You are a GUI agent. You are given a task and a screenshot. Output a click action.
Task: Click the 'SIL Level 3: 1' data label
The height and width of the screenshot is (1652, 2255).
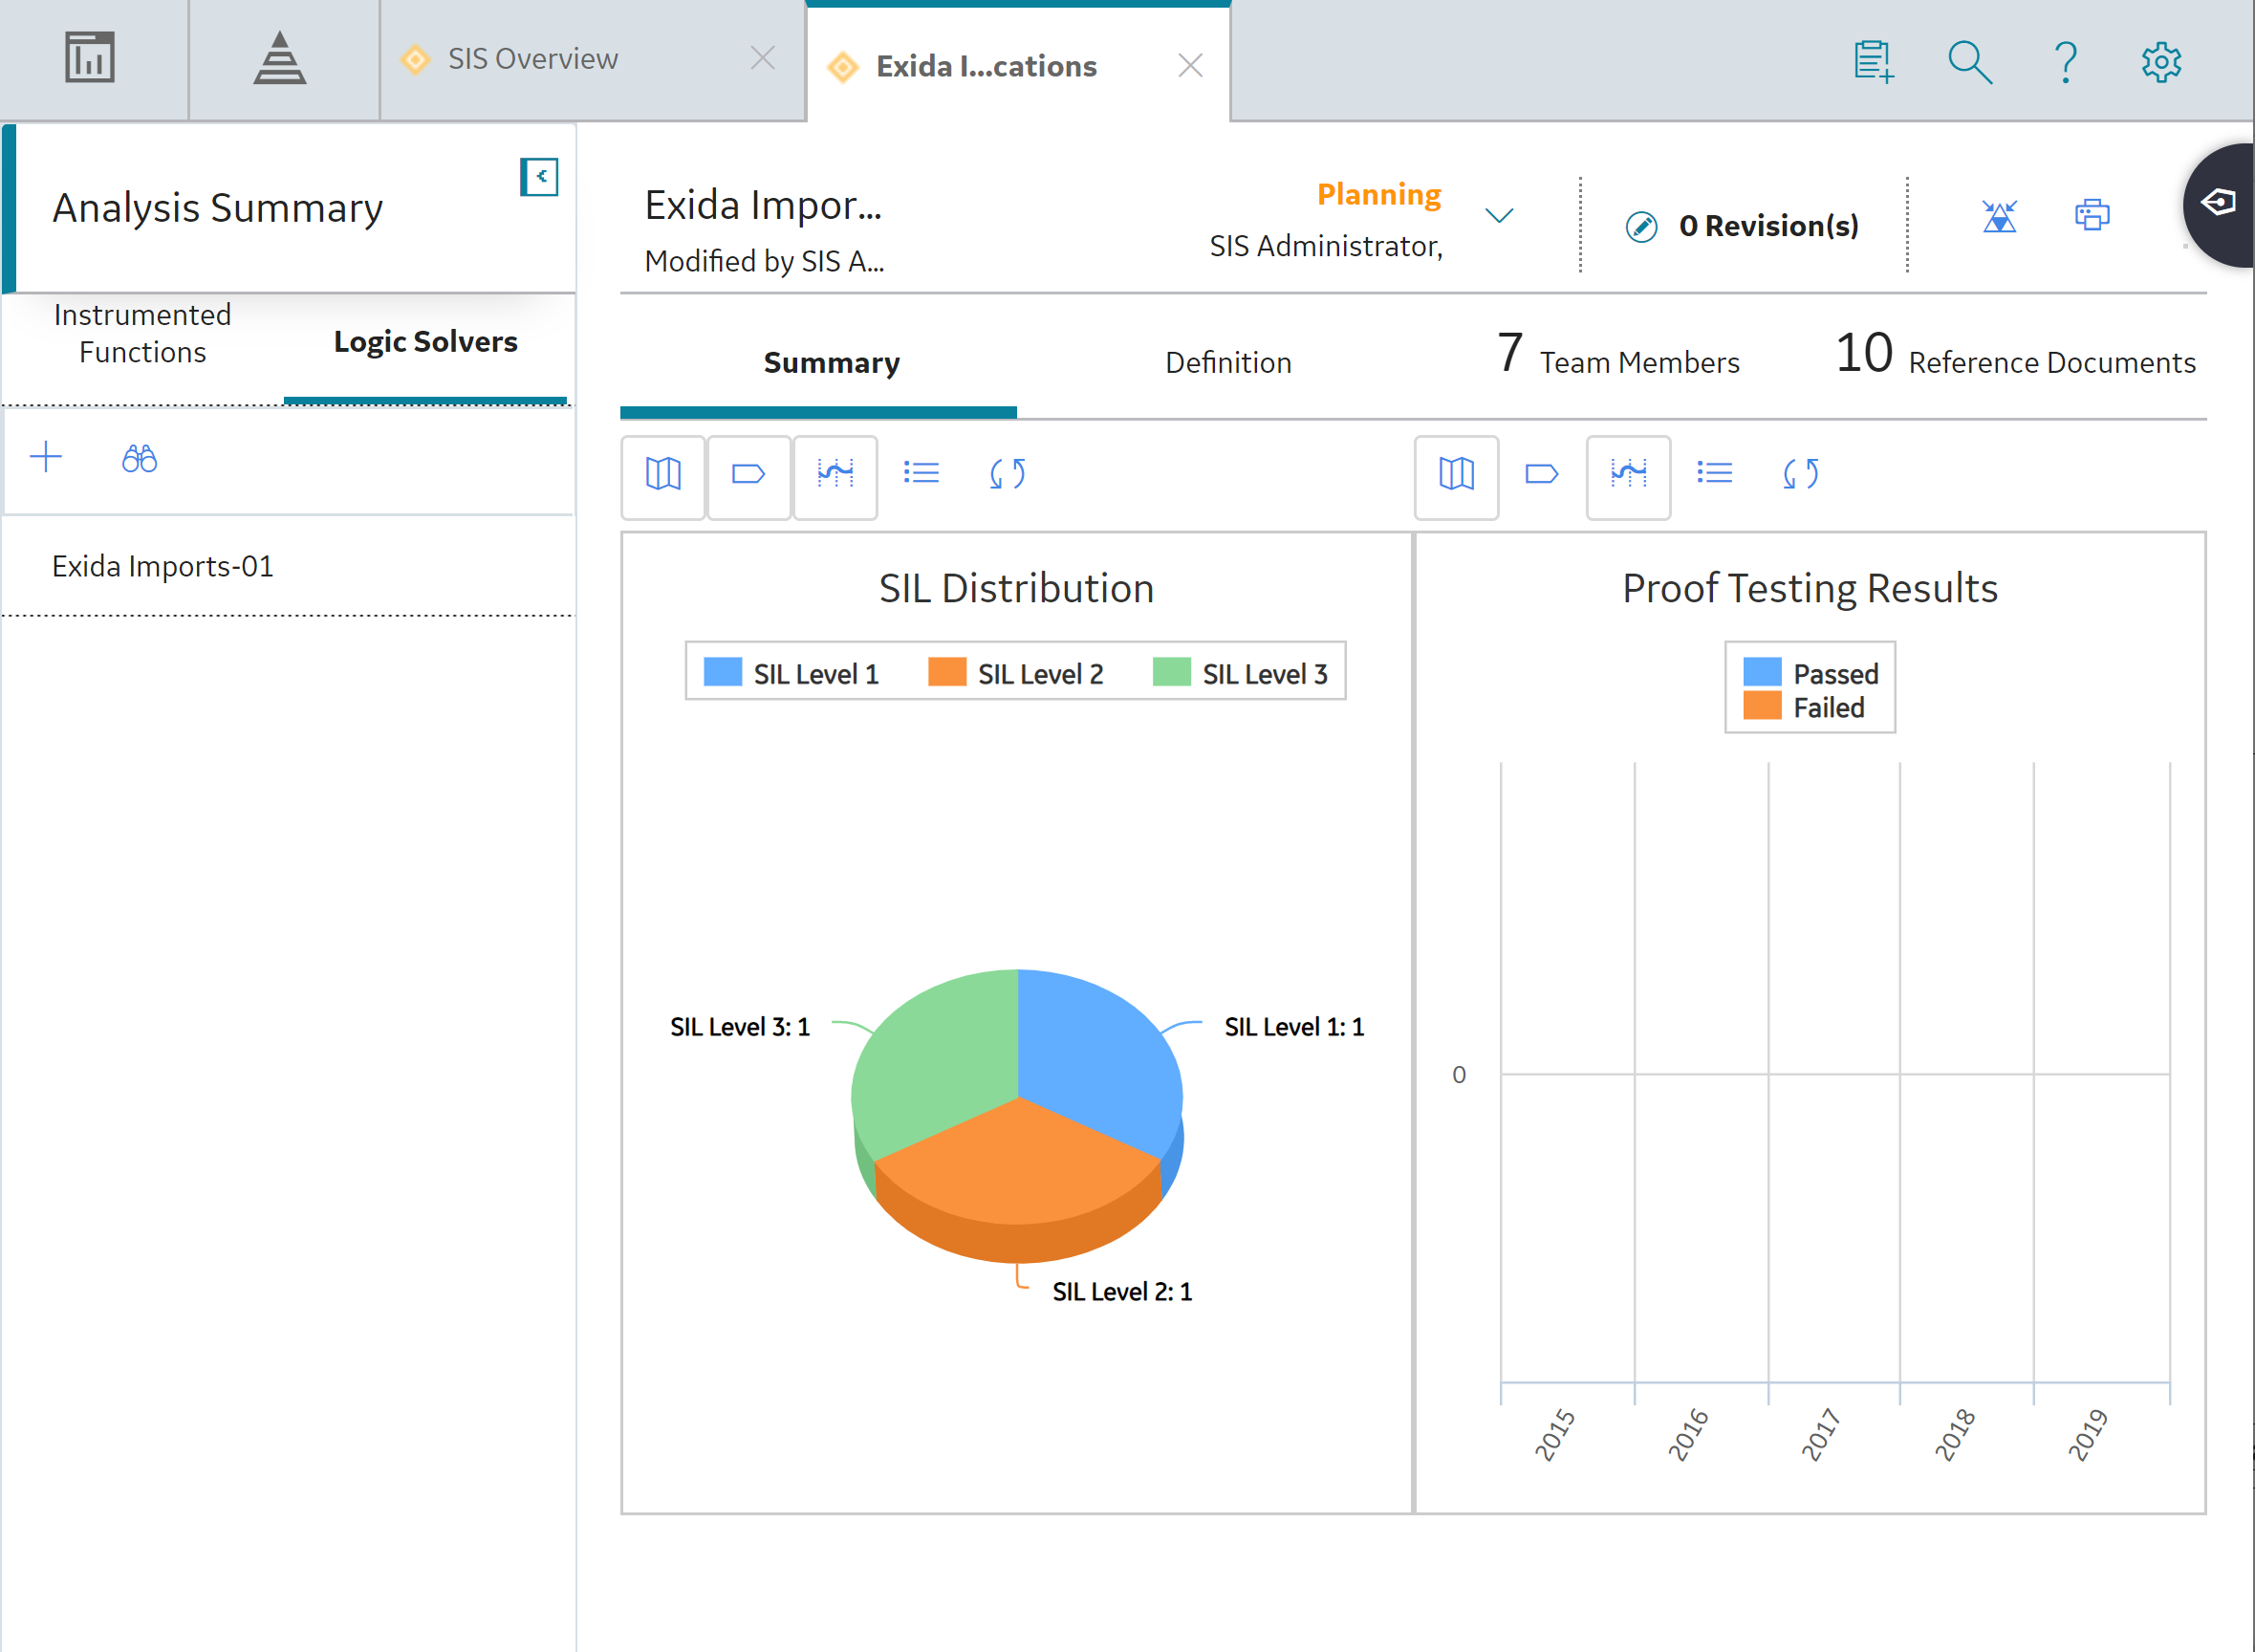tap(740, 1027)
